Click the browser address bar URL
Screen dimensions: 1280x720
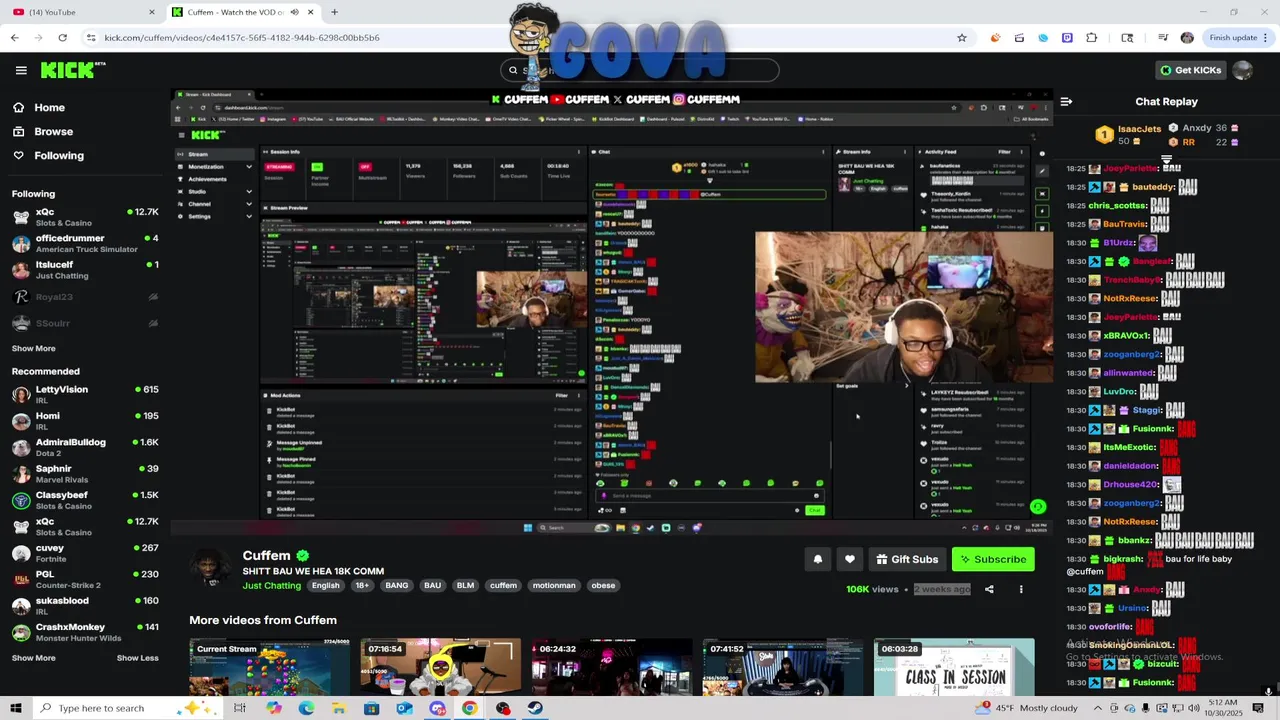(242, 38)
